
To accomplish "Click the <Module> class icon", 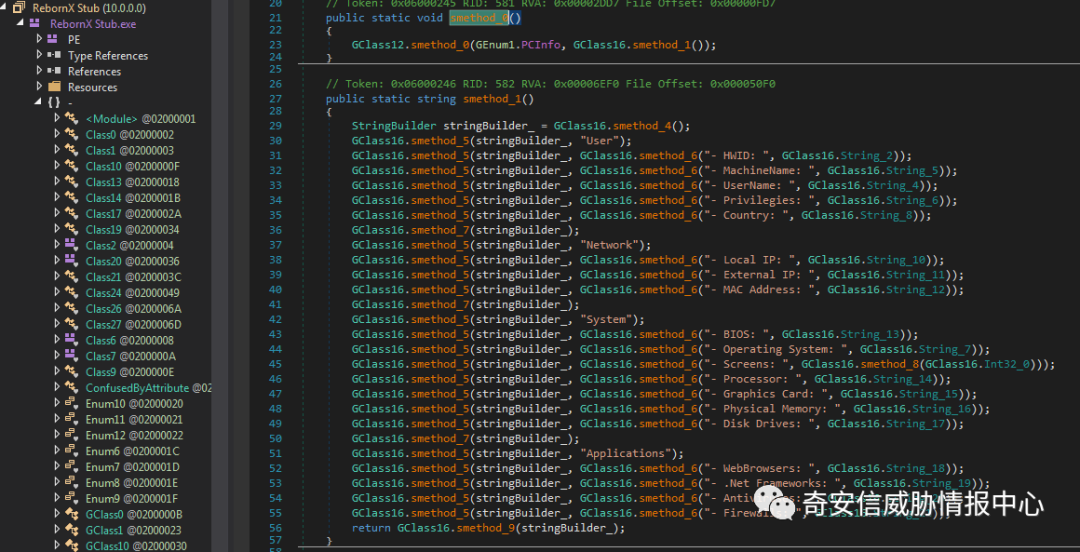I will (x=71, y=119).
